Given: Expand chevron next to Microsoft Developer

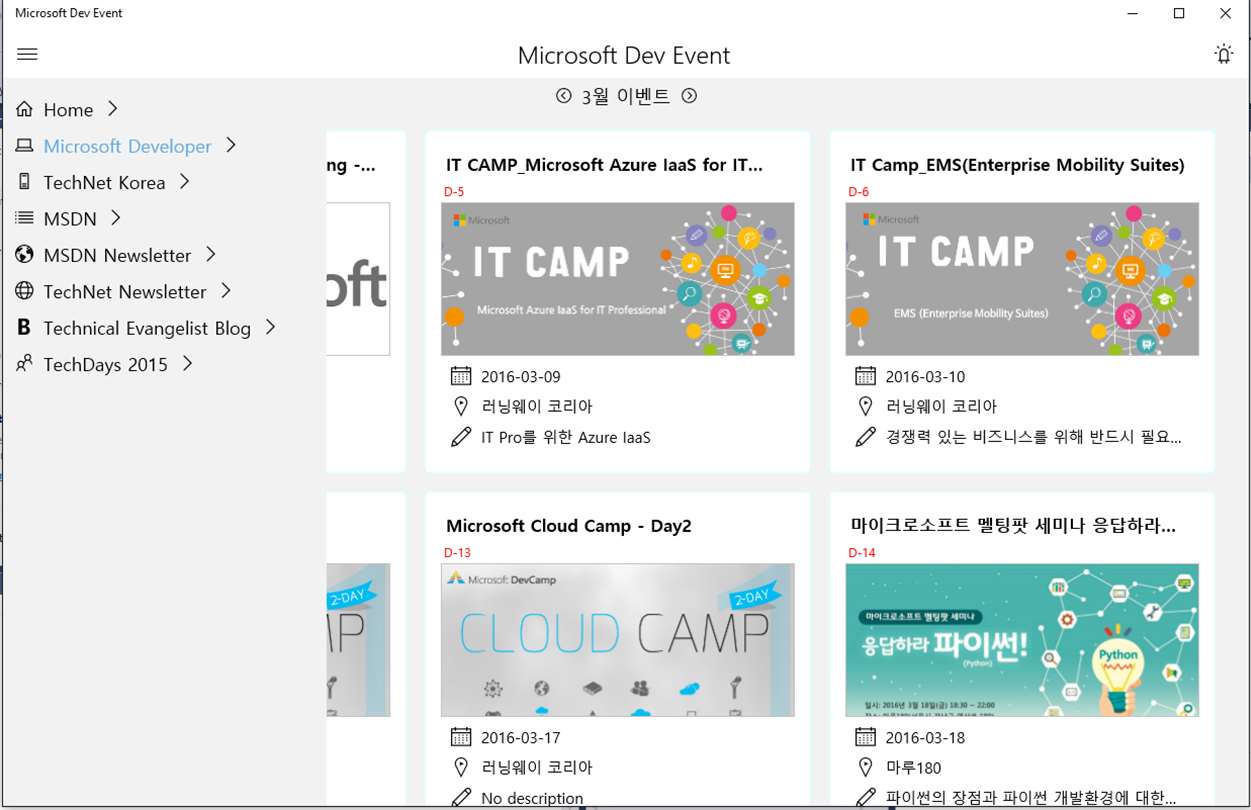Looking at the screenshot, I should coord(231,146).
